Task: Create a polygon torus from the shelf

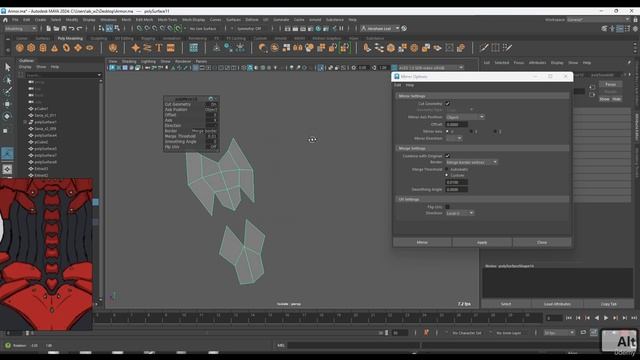Action: [66, 48]
